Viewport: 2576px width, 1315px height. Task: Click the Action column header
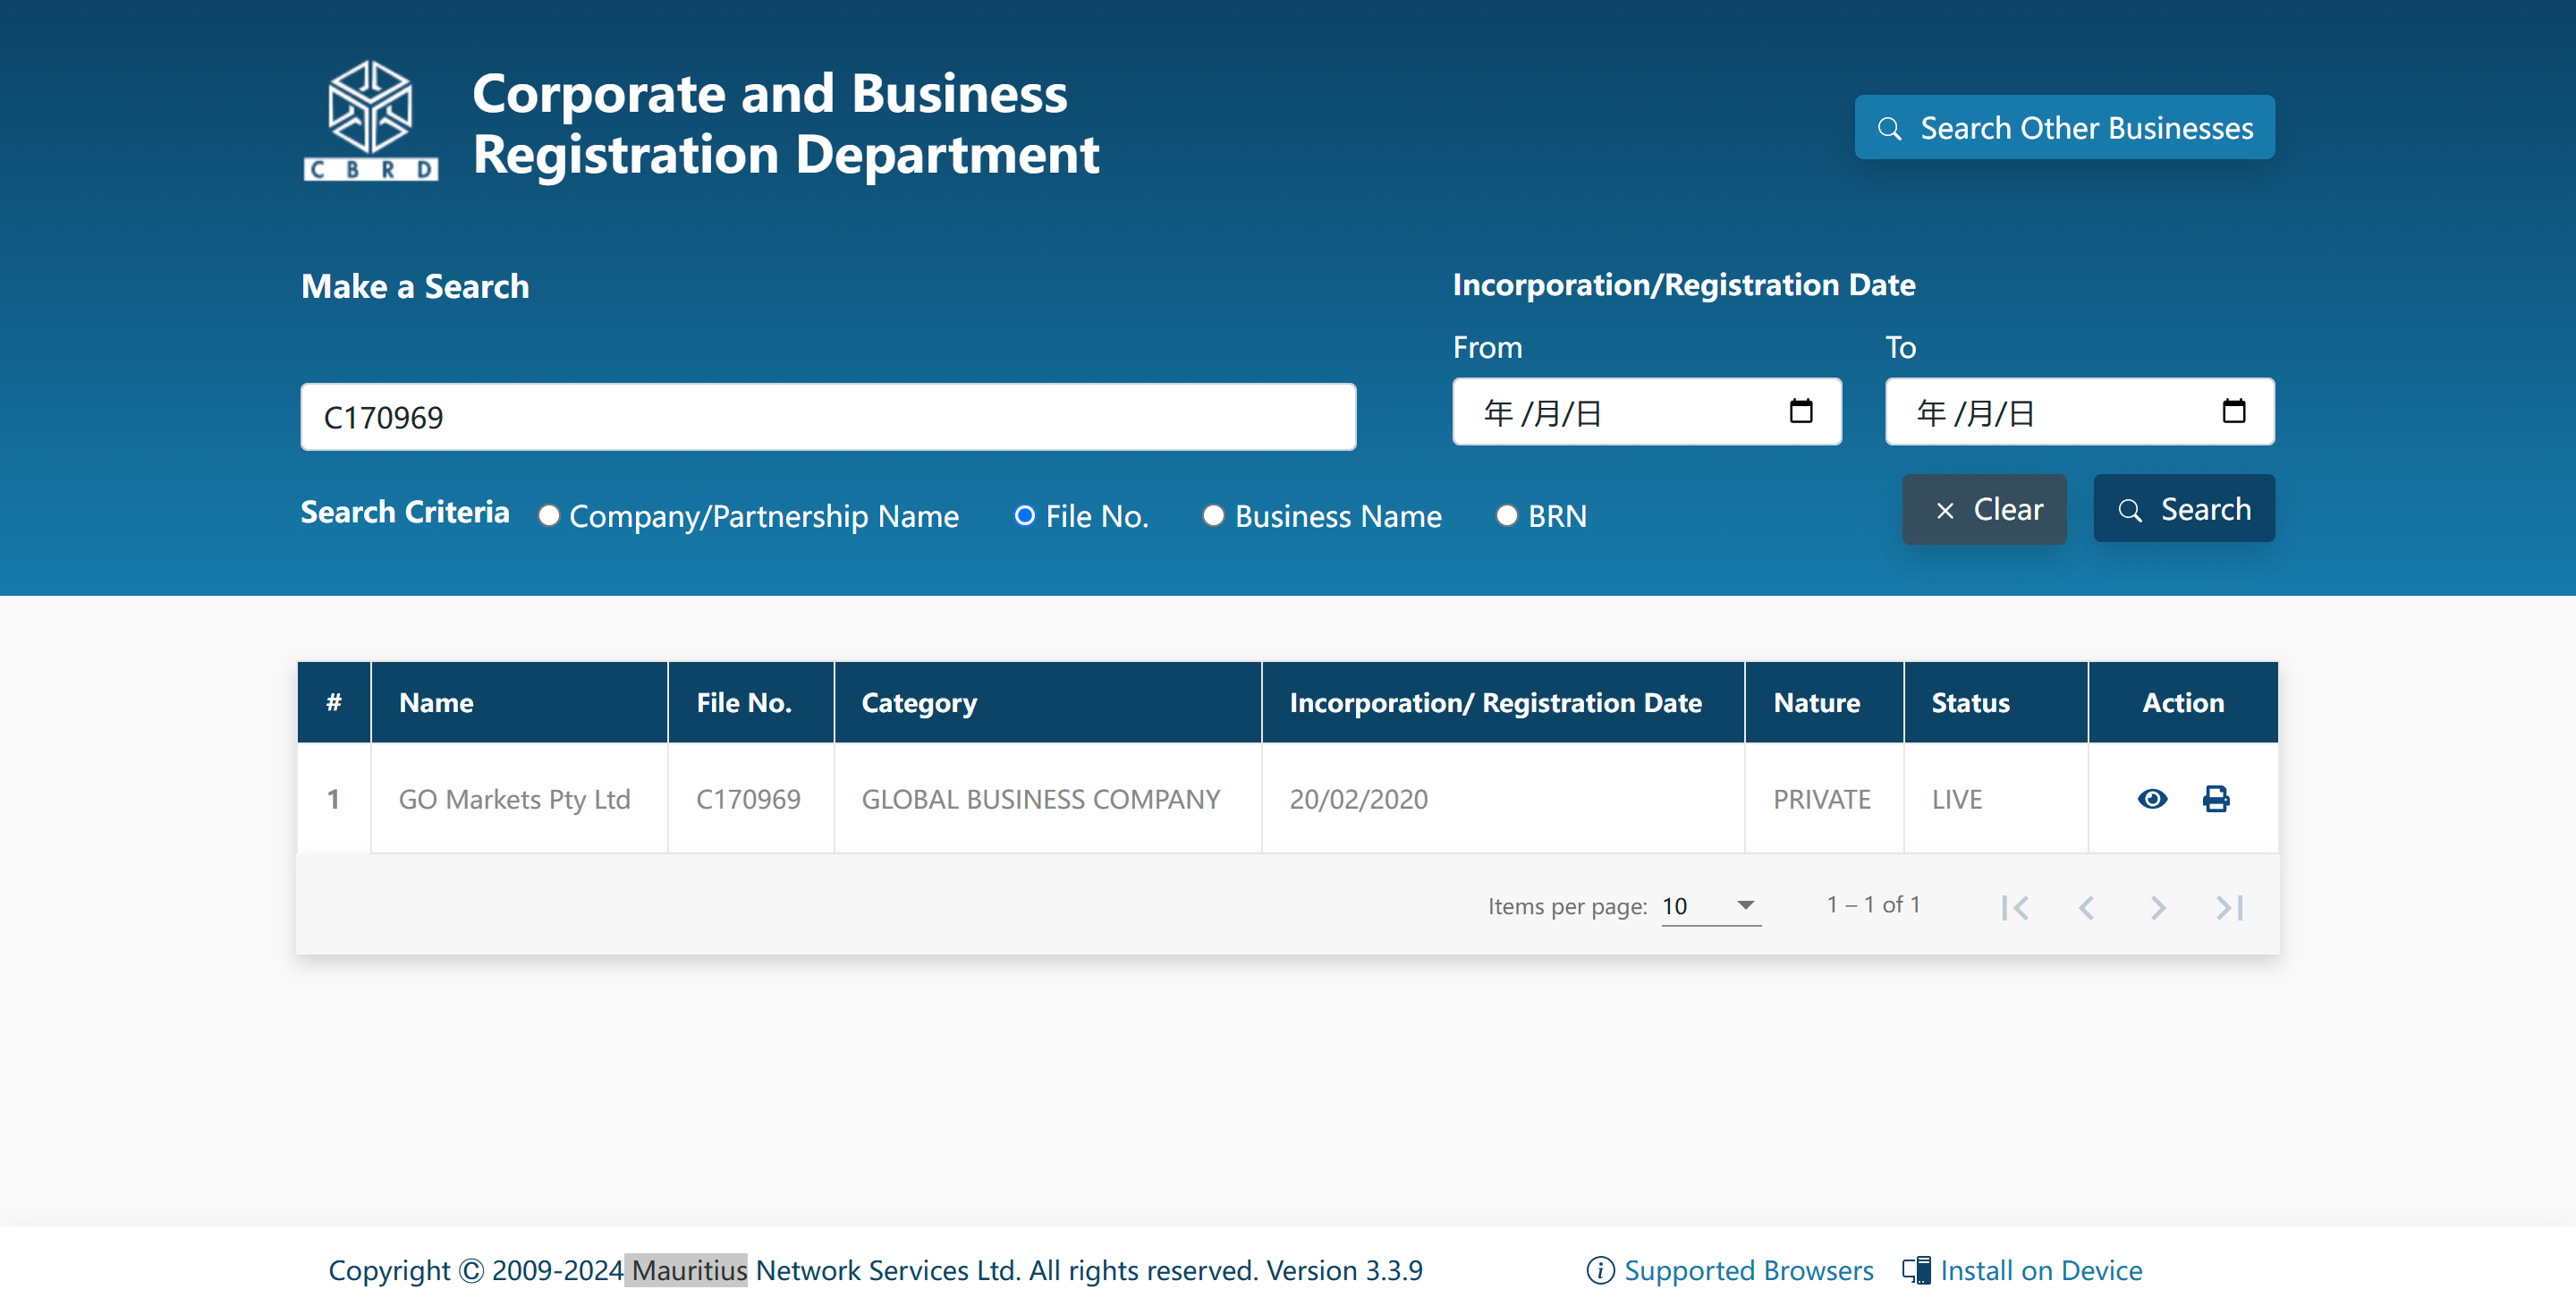2183,702
